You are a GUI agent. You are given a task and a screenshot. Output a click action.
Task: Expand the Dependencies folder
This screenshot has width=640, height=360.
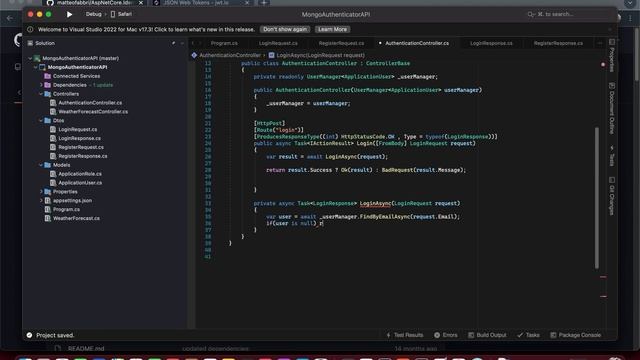41,85
